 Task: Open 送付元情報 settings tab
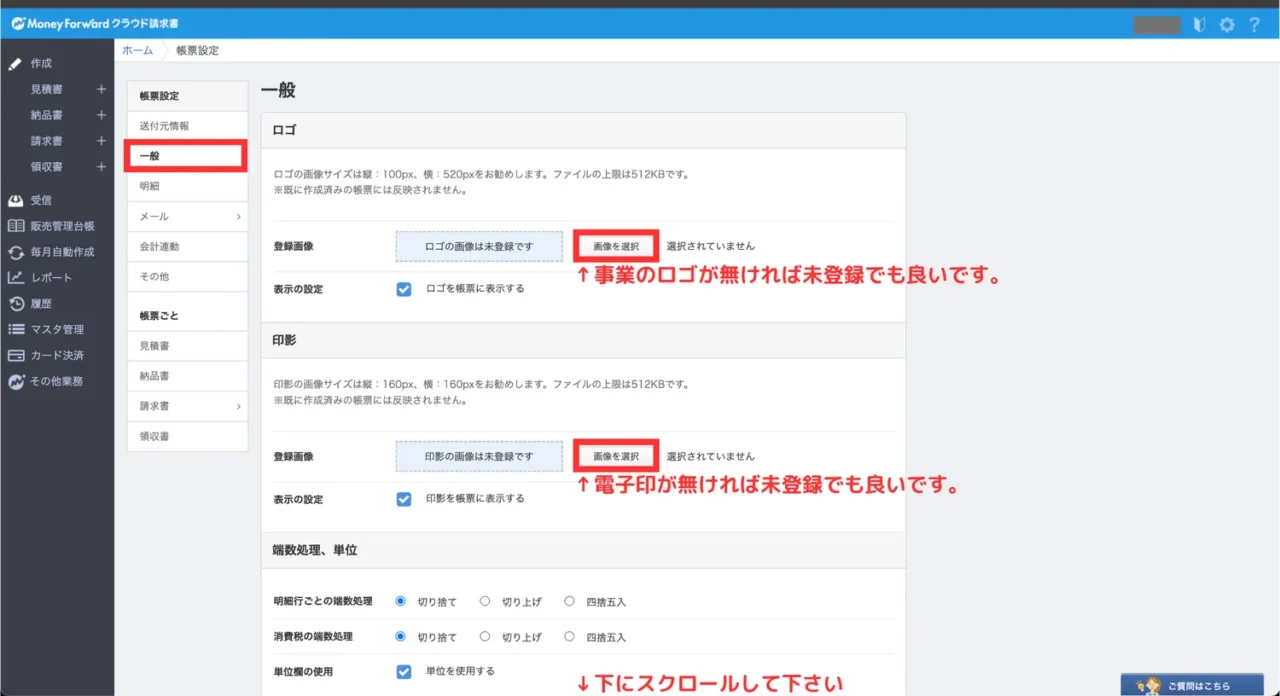click(x=165, y=126)
